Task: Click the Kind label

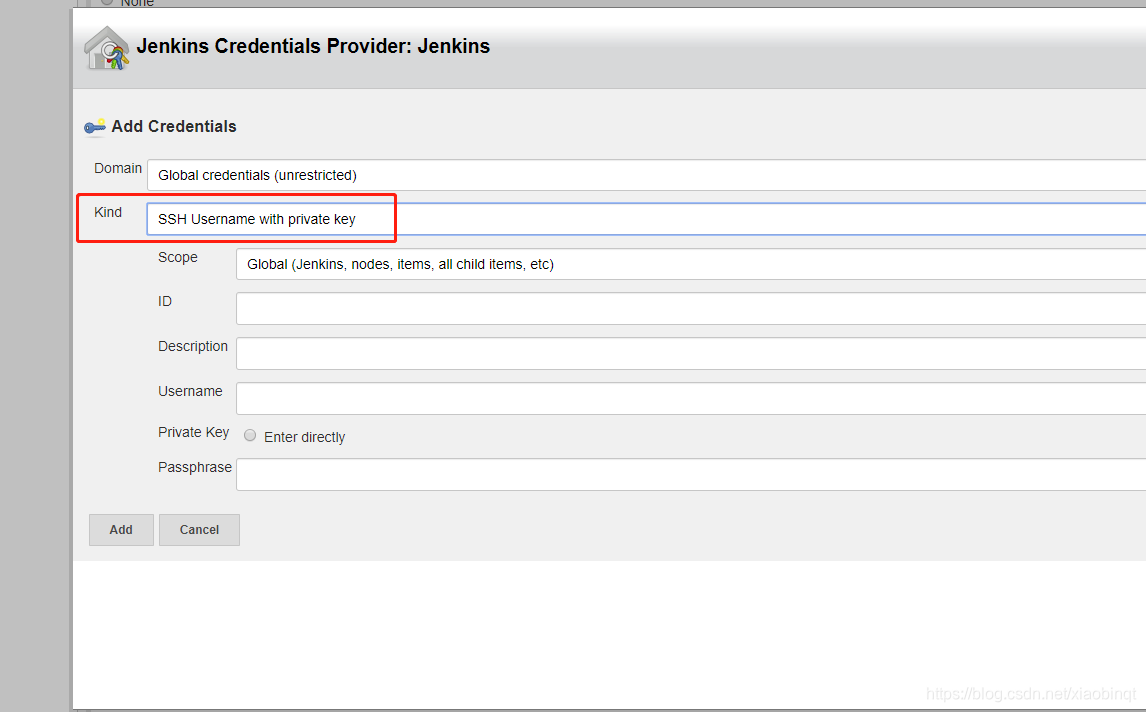Action: [x=108, y=212]
